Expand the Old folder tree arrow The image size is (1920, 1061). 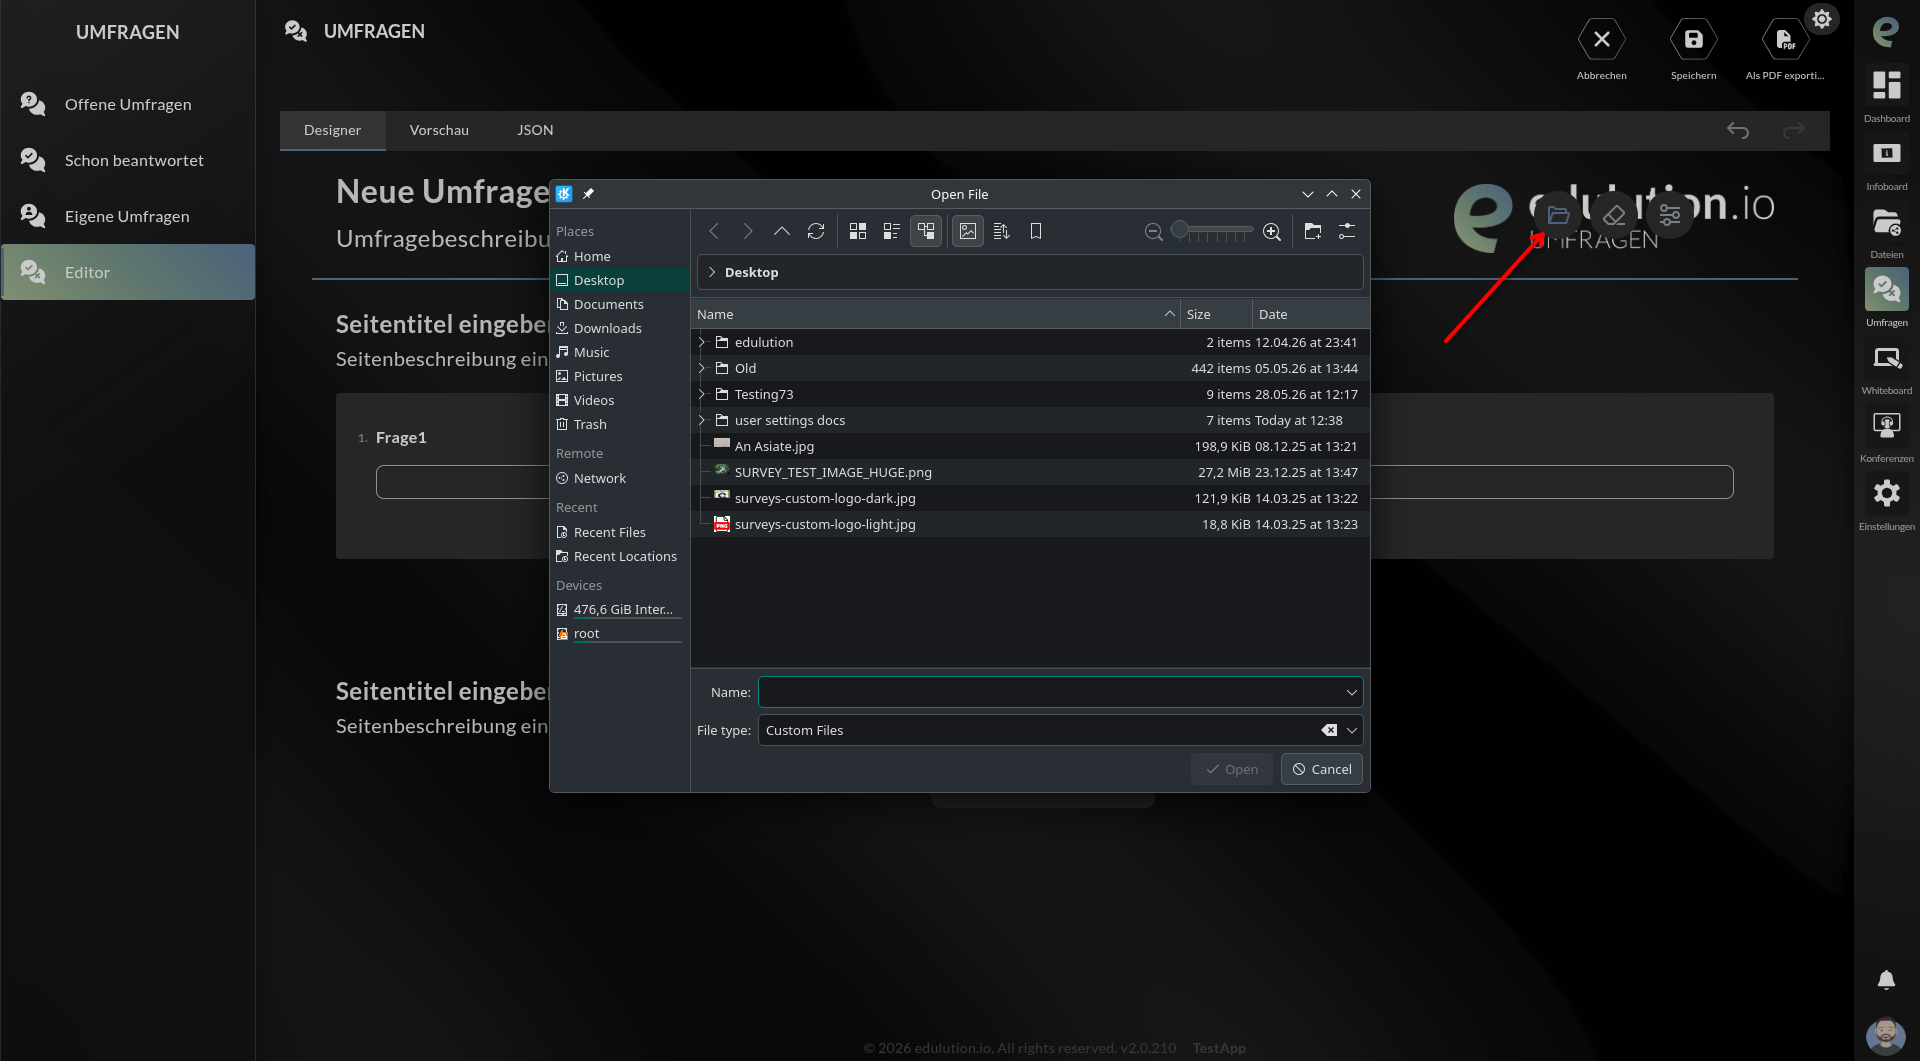702,368
